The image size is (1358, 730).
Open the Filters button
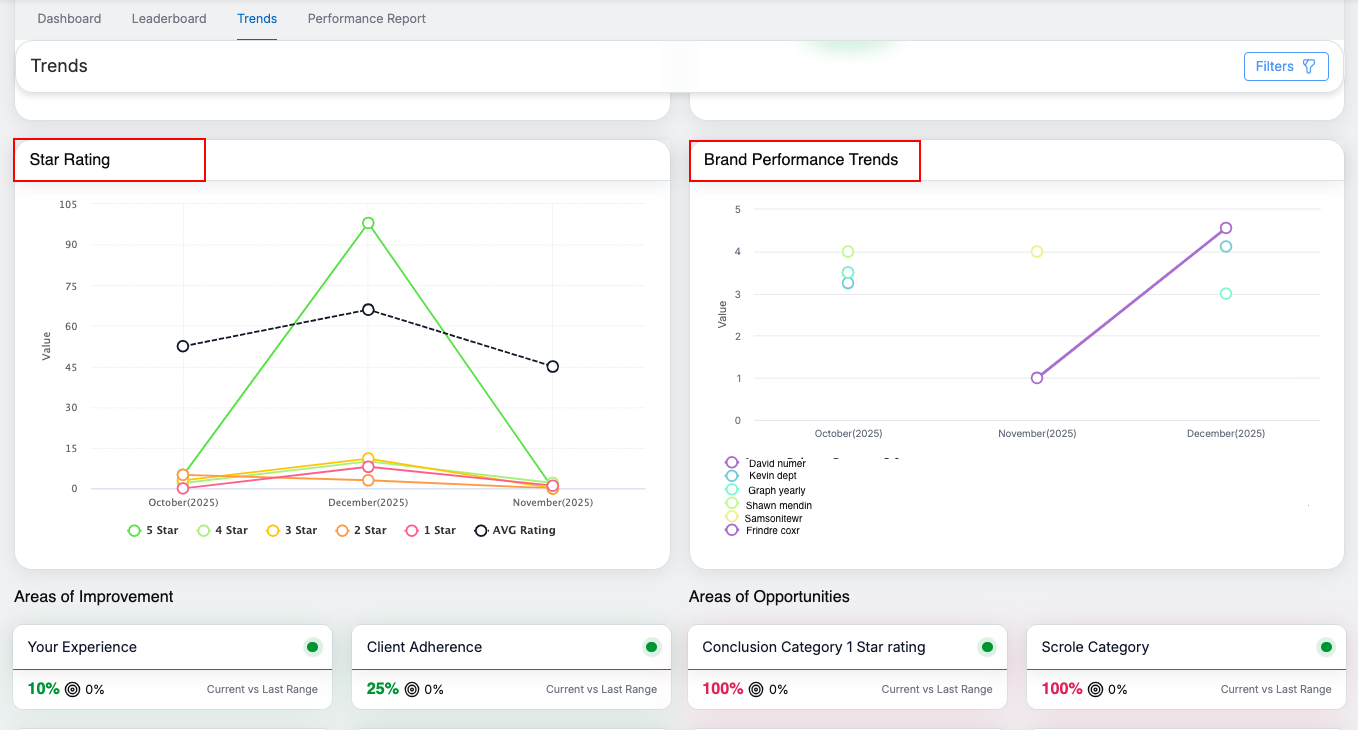click(x=1285, y=66)
